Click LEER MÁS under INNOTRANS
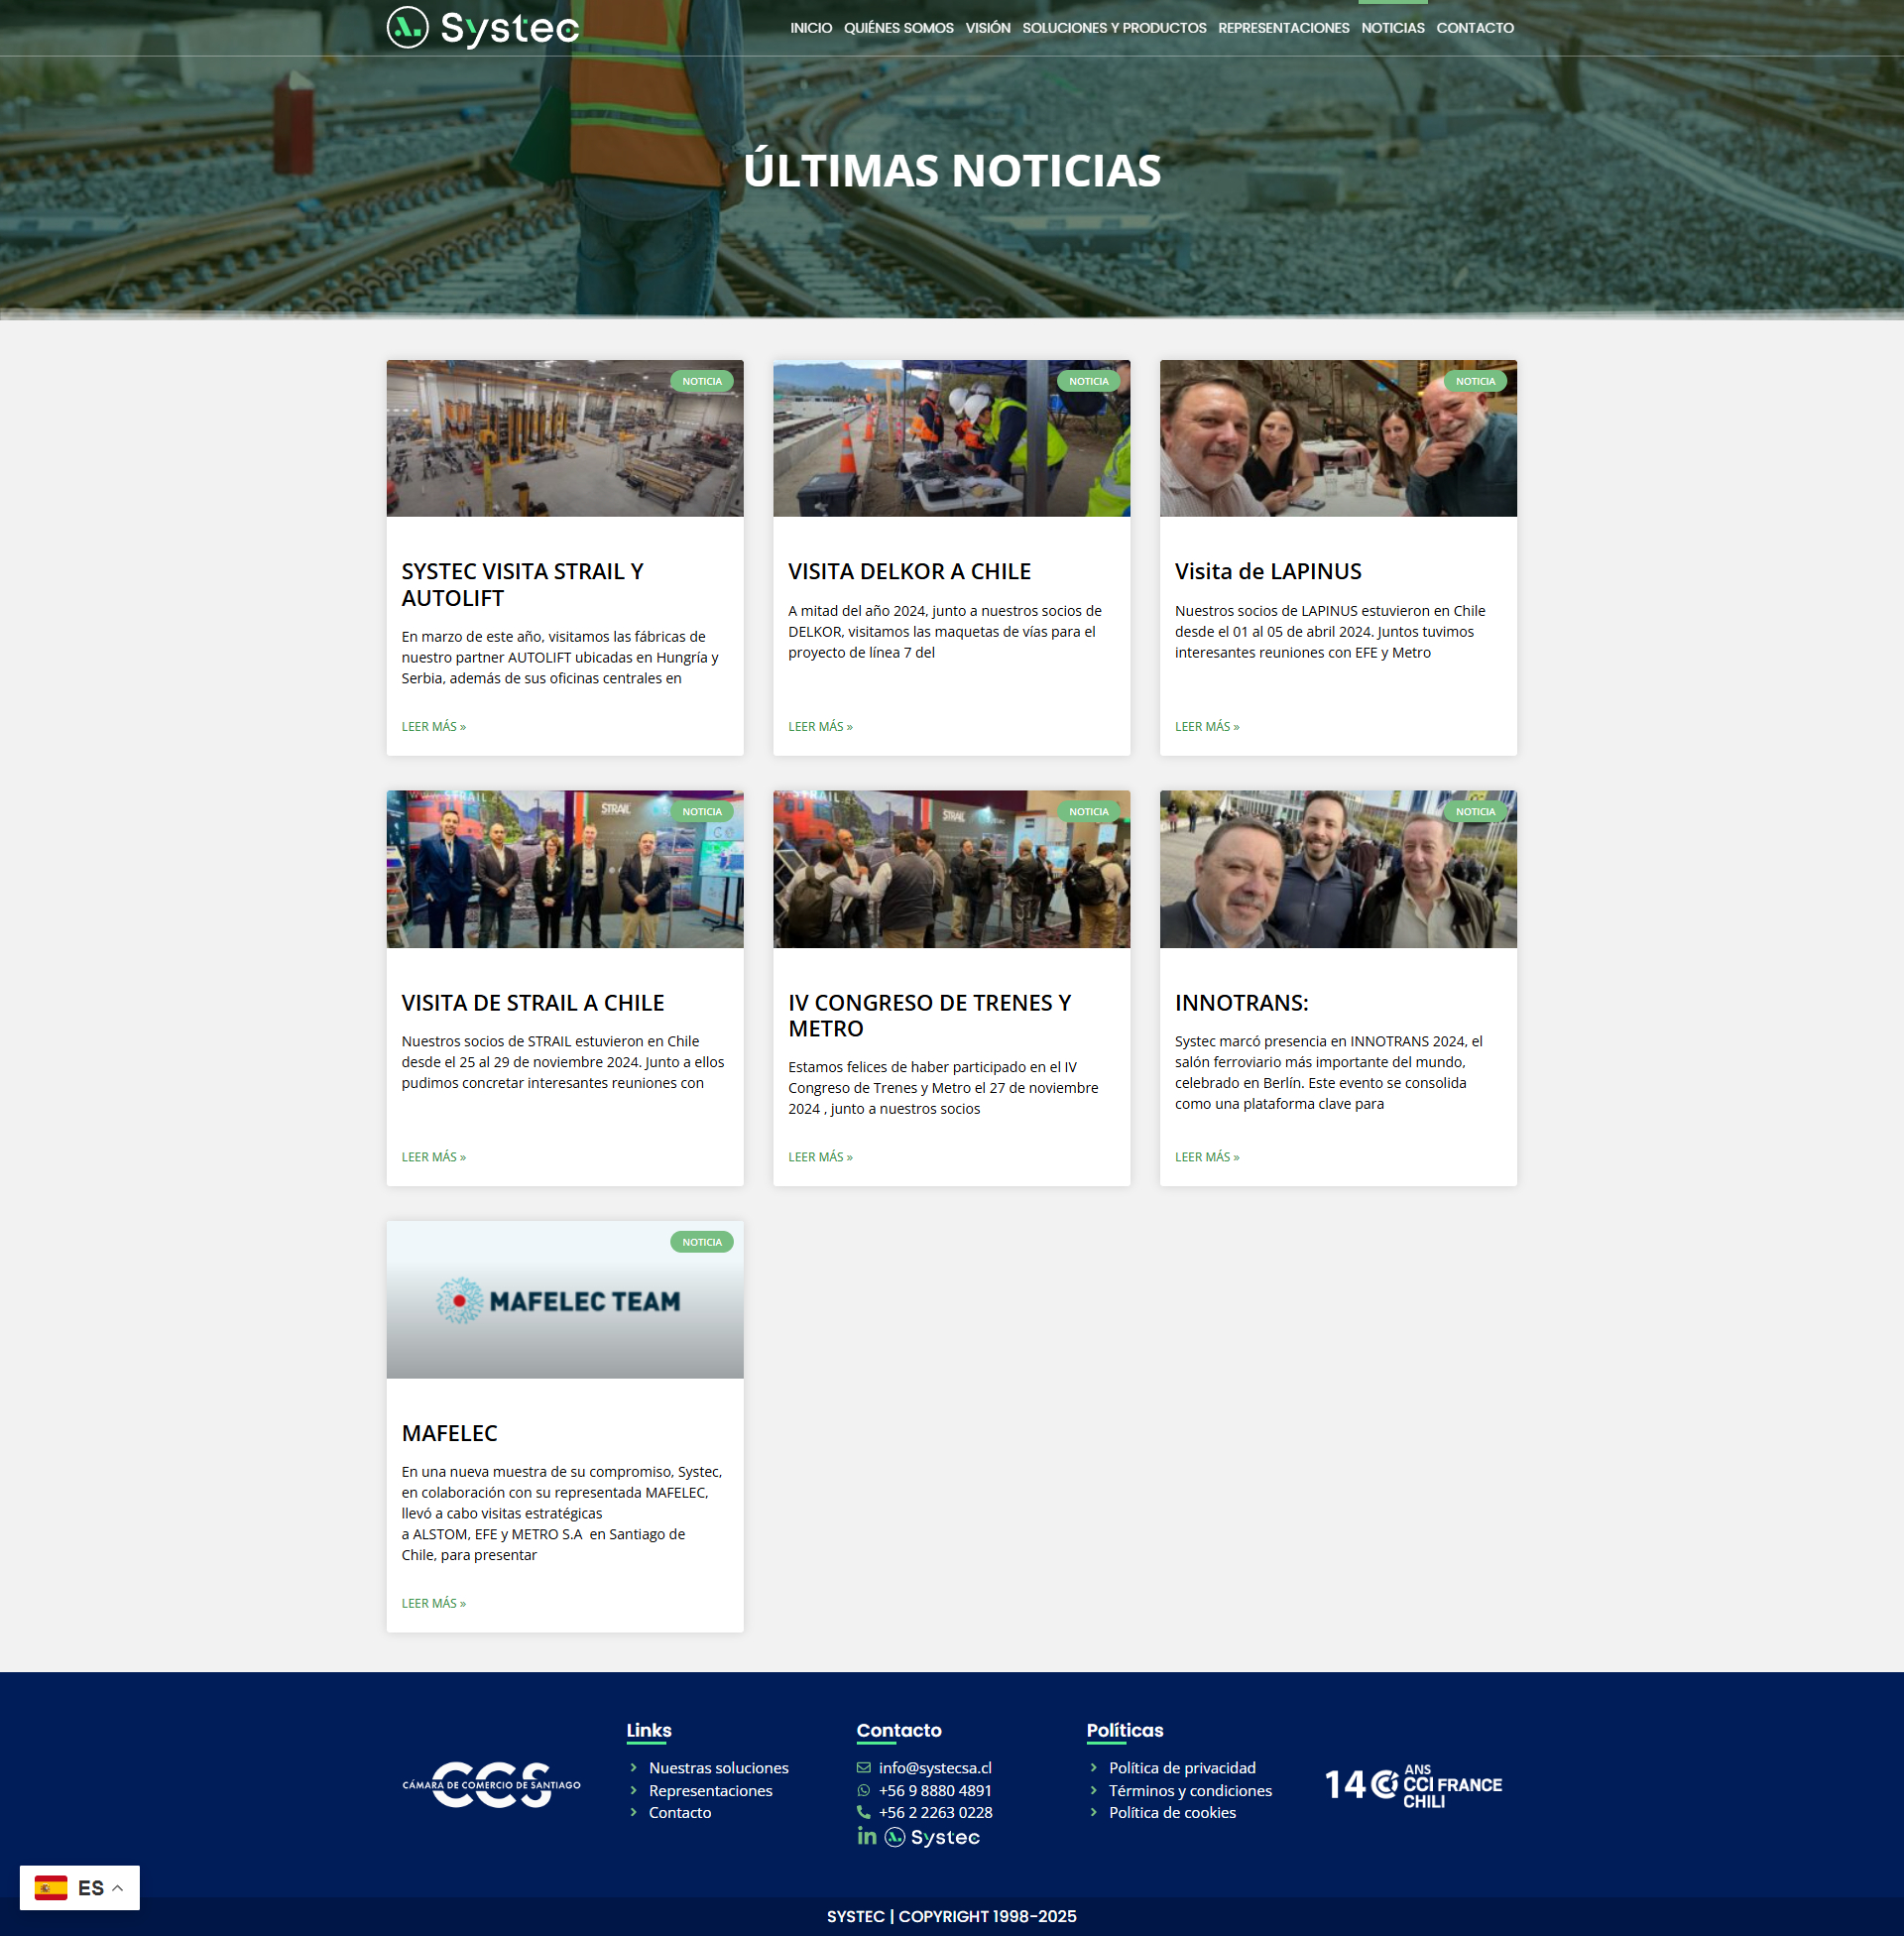The height and width of the screenshot is (1936, 1904). coord(1207,1157)
